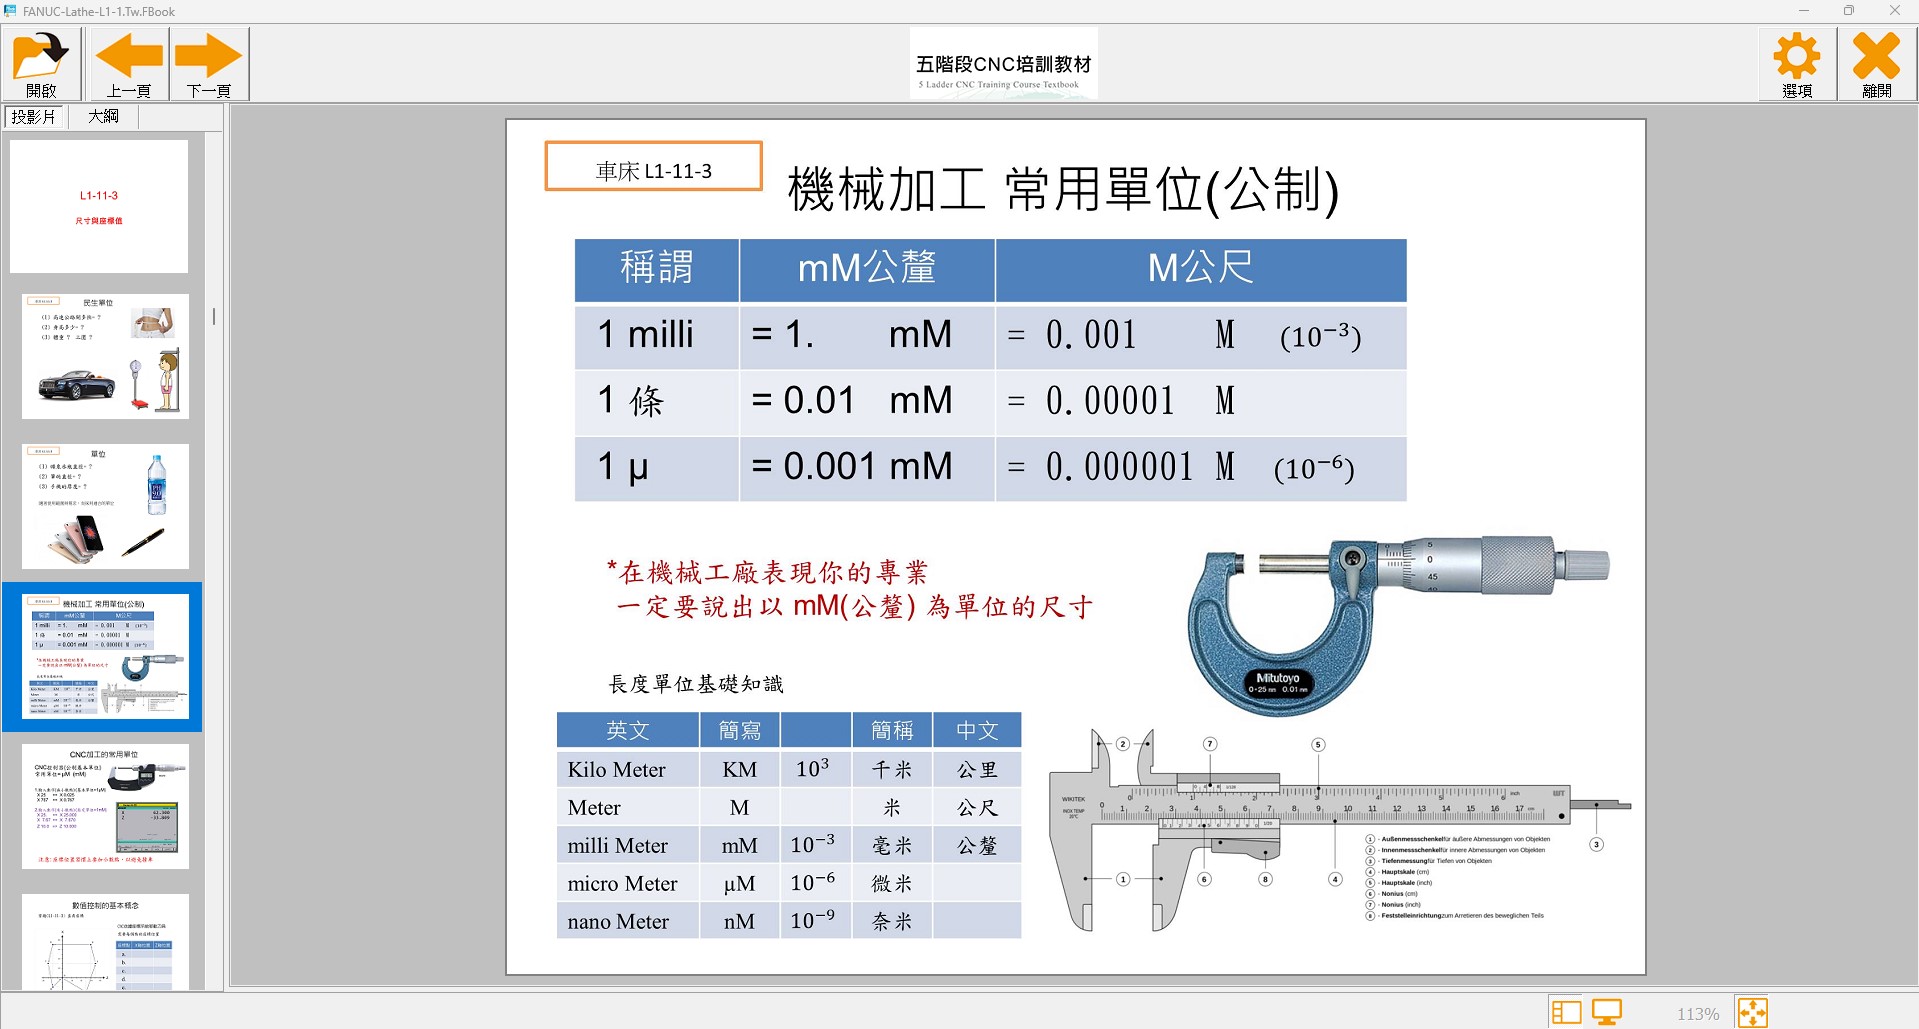Select the 機械加工 常用單位 slide thumbnail
Screen dimensions: 1919x1029
pos(105,656)
